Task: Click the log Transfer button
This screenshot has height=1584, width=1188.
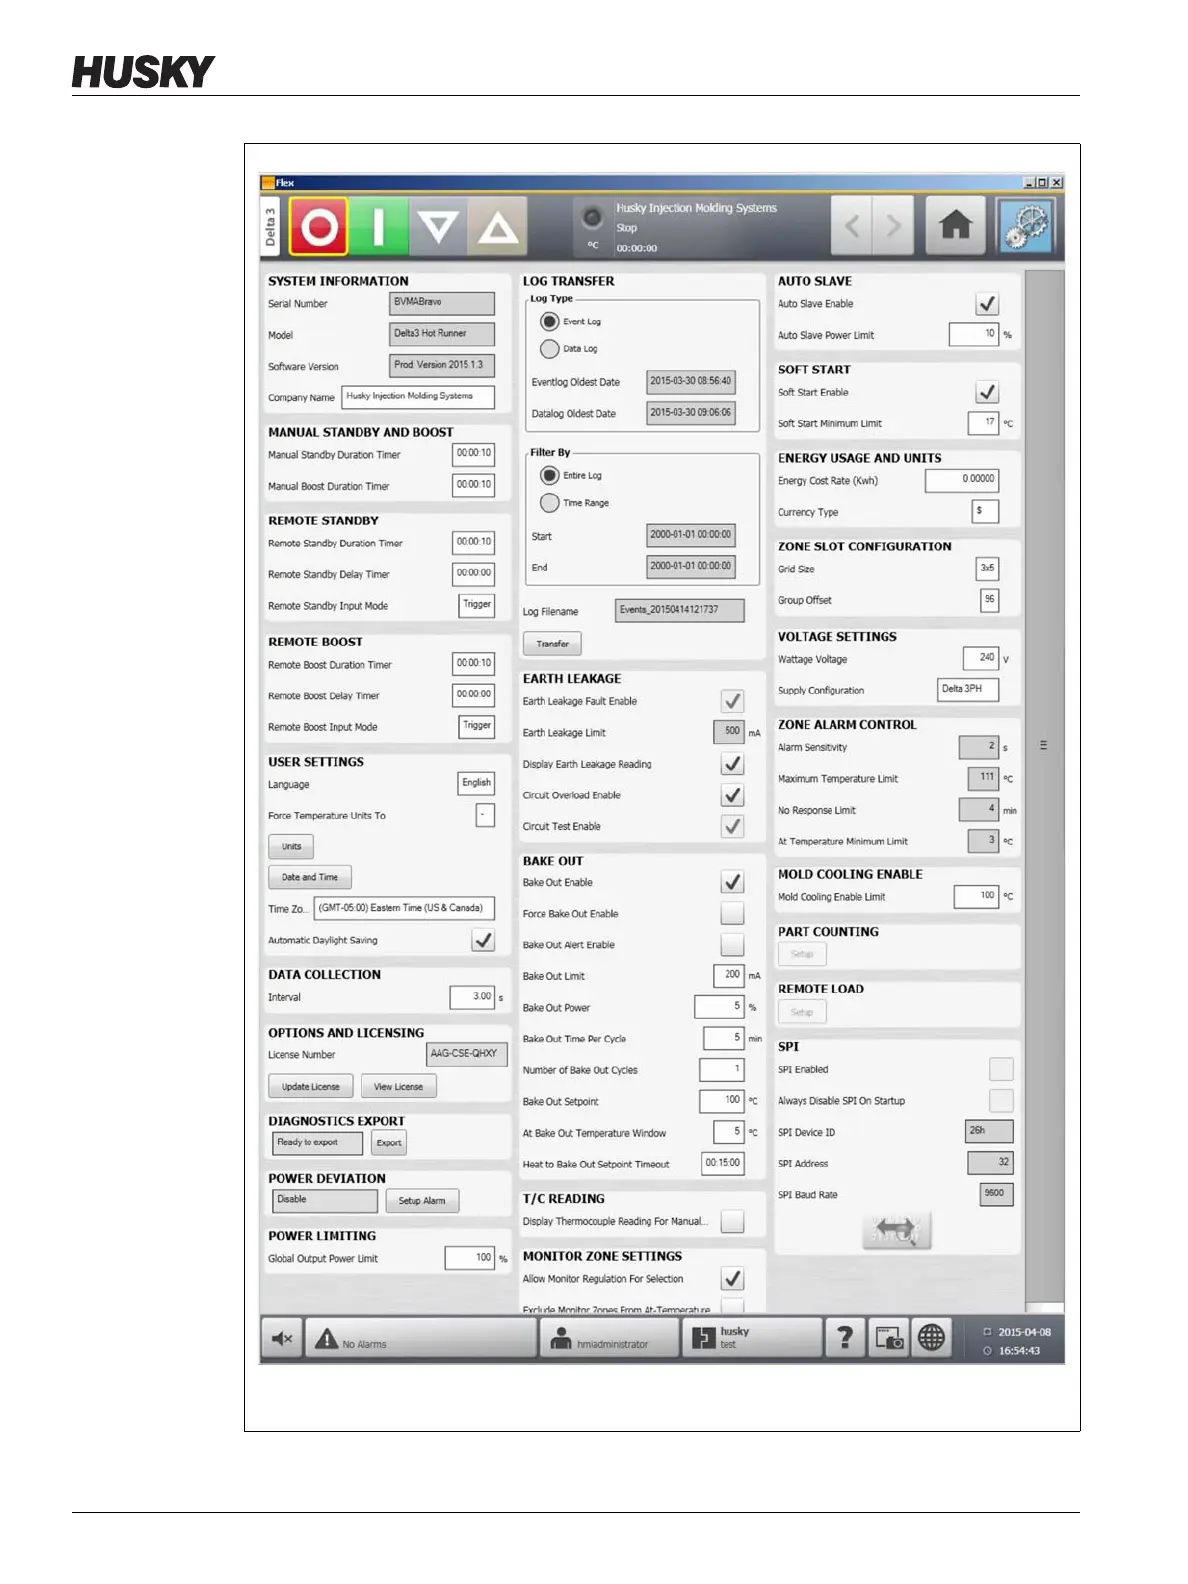Action: 552,644
